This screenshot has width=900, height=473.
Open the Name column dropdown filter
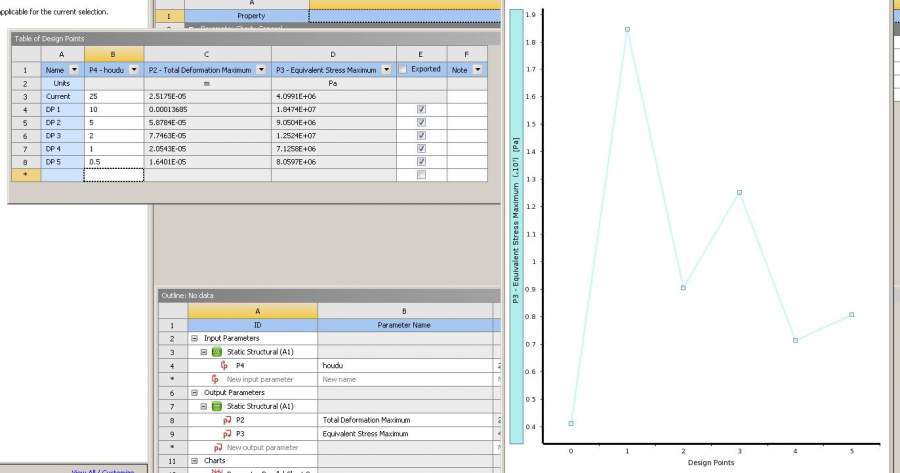tap(74, 69)
